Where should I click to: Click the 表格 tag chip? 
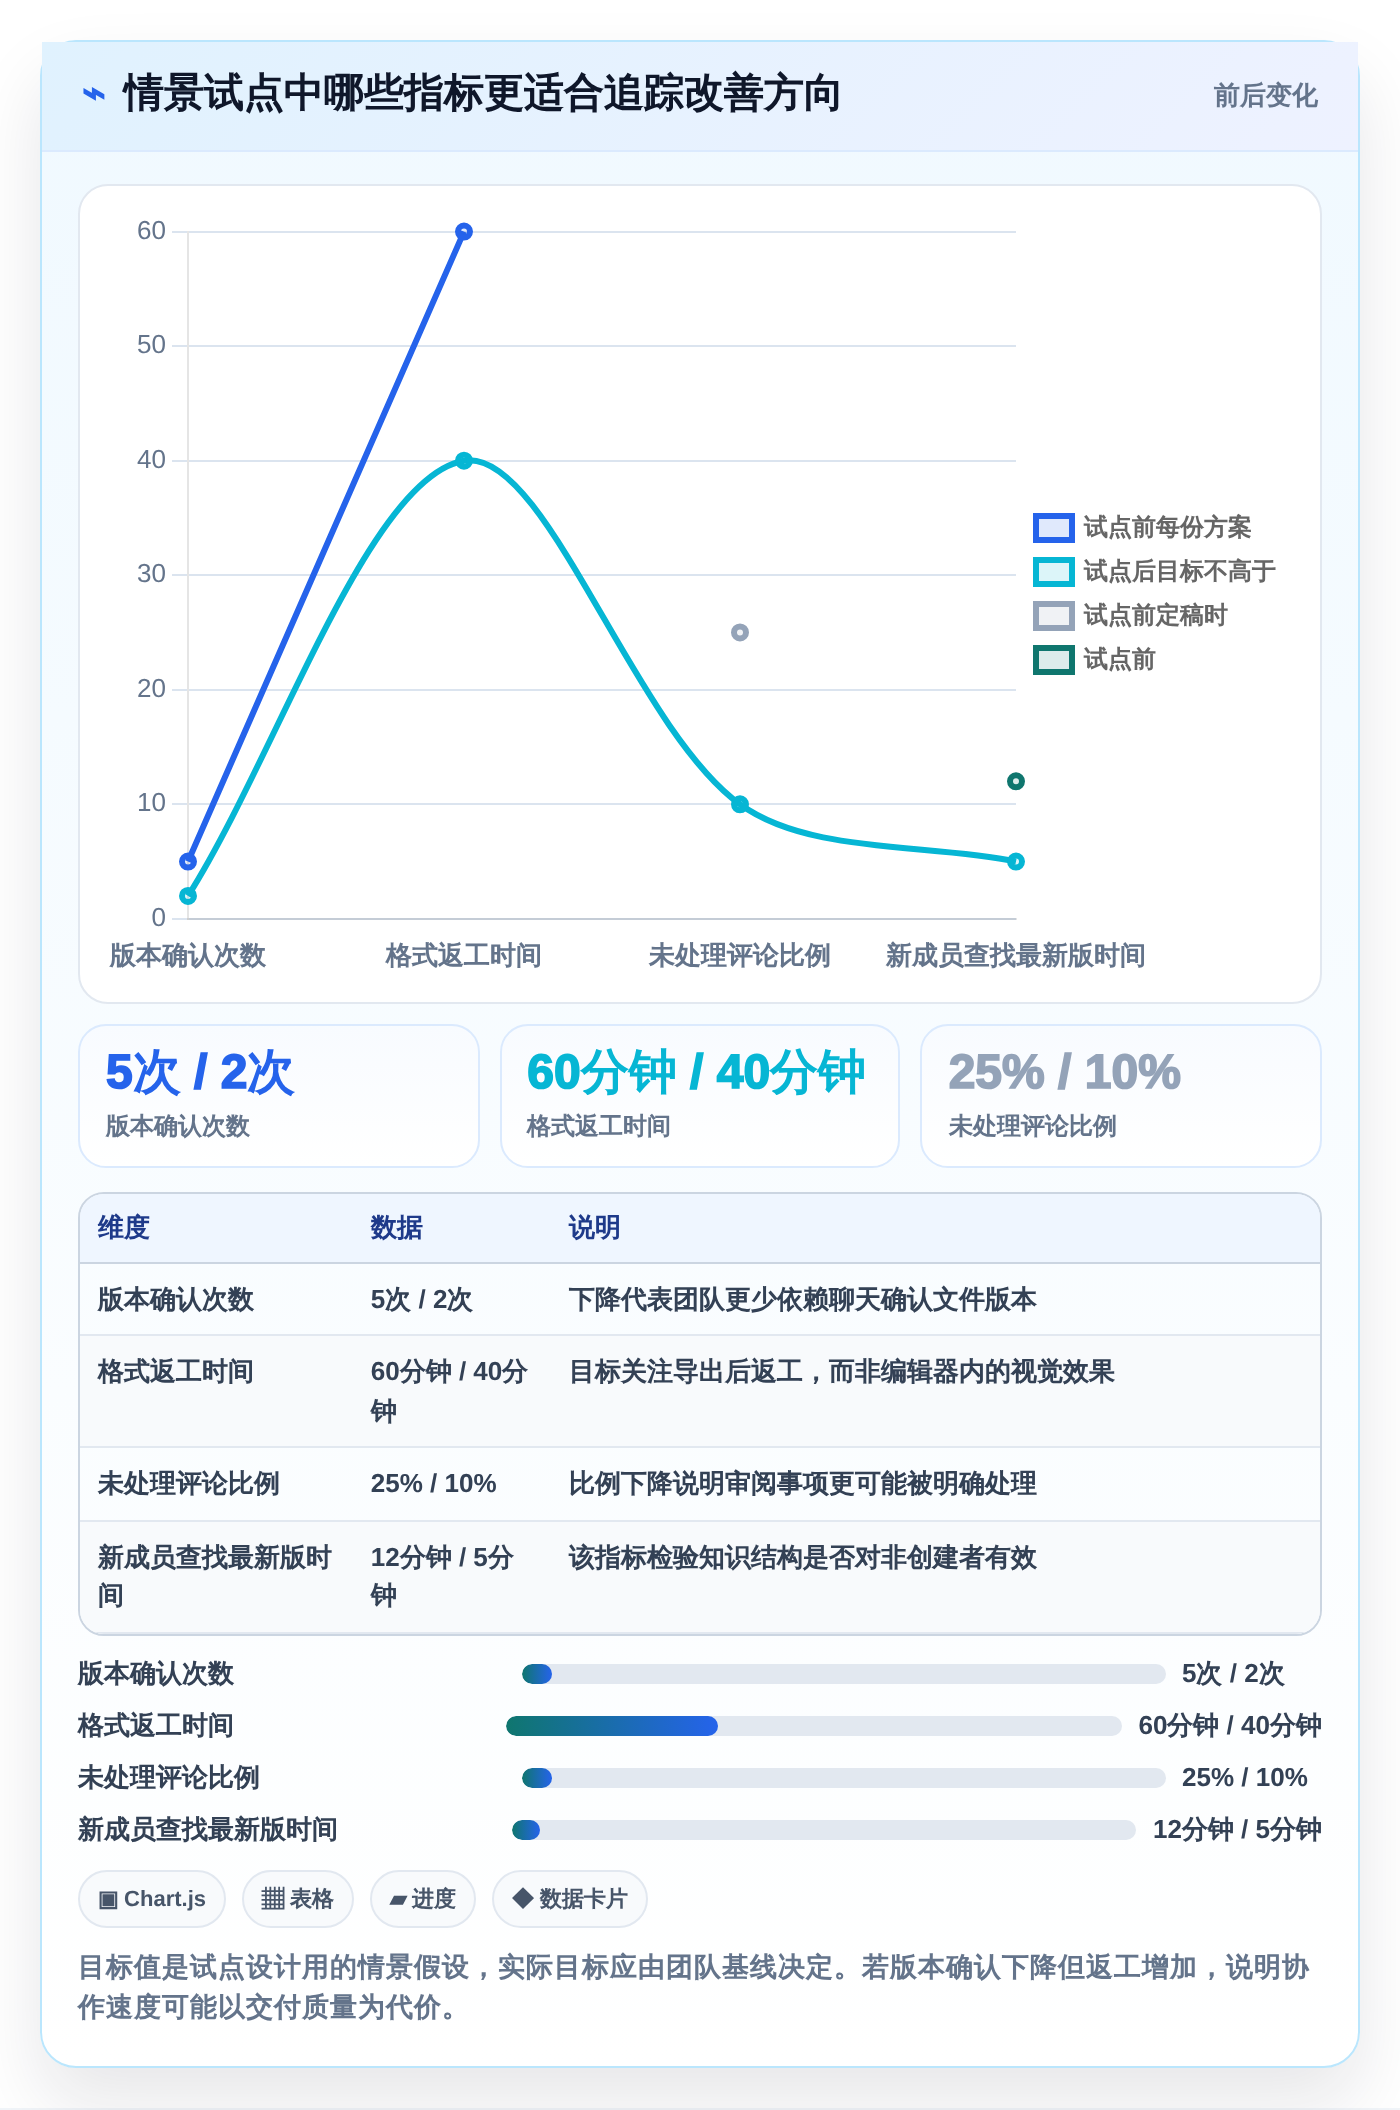point(298,1899)
